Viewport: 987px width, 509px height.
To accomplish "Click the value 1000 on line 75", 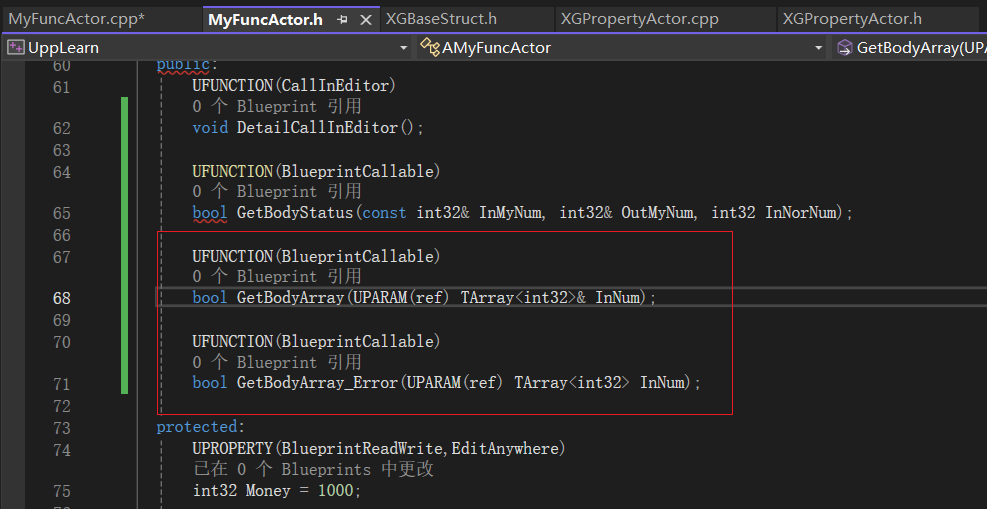I will click(336, 491).
